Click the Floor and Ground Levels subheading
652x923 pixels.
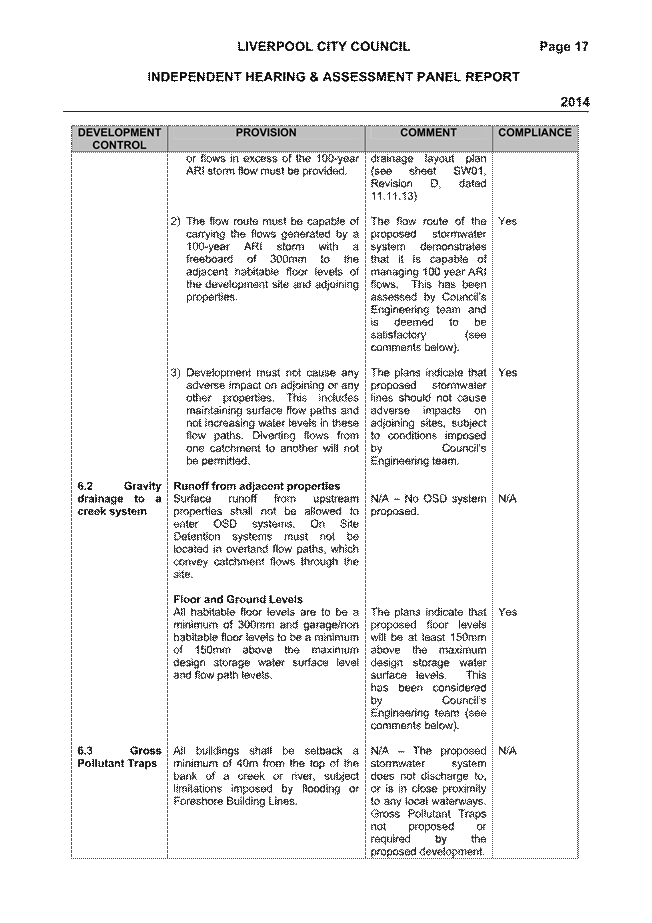[x=238, y=599]
